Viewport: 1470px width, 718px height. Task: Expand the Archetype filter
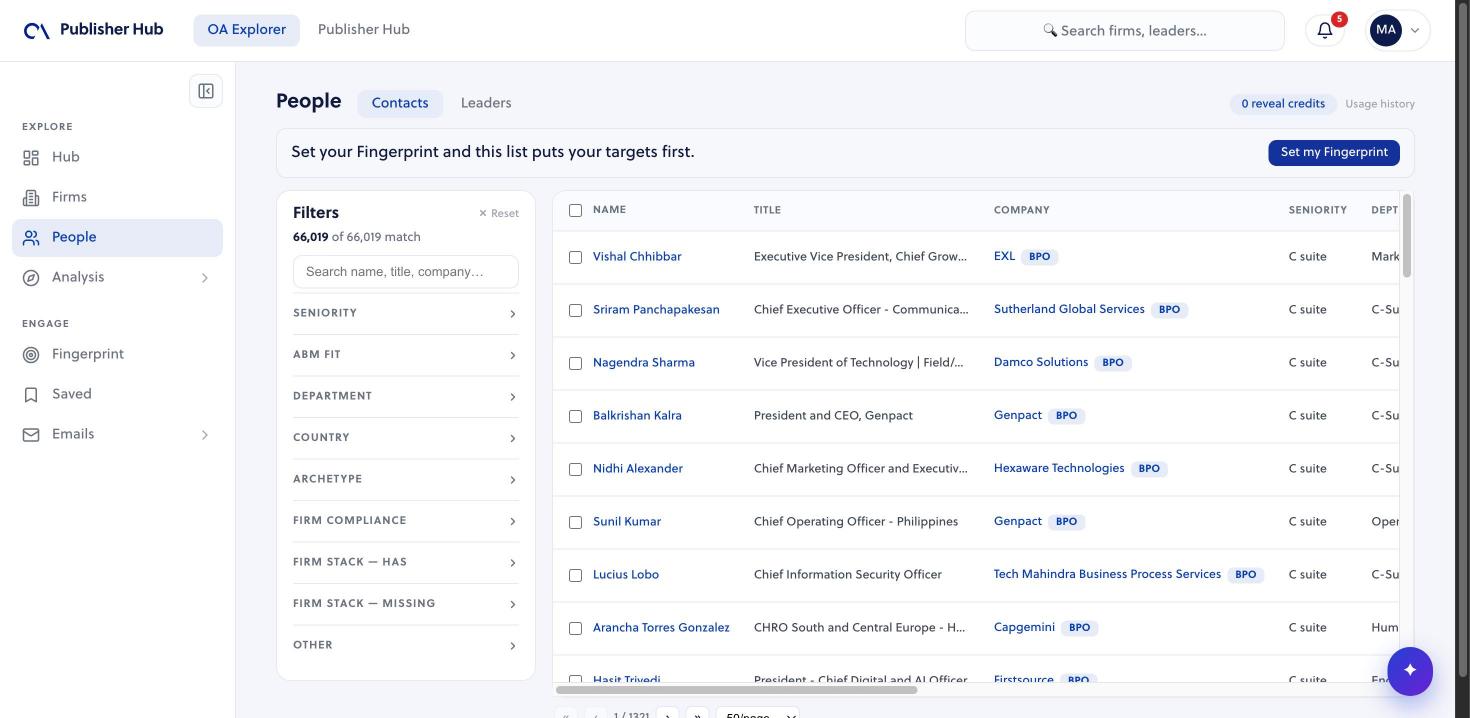[405, 479]
